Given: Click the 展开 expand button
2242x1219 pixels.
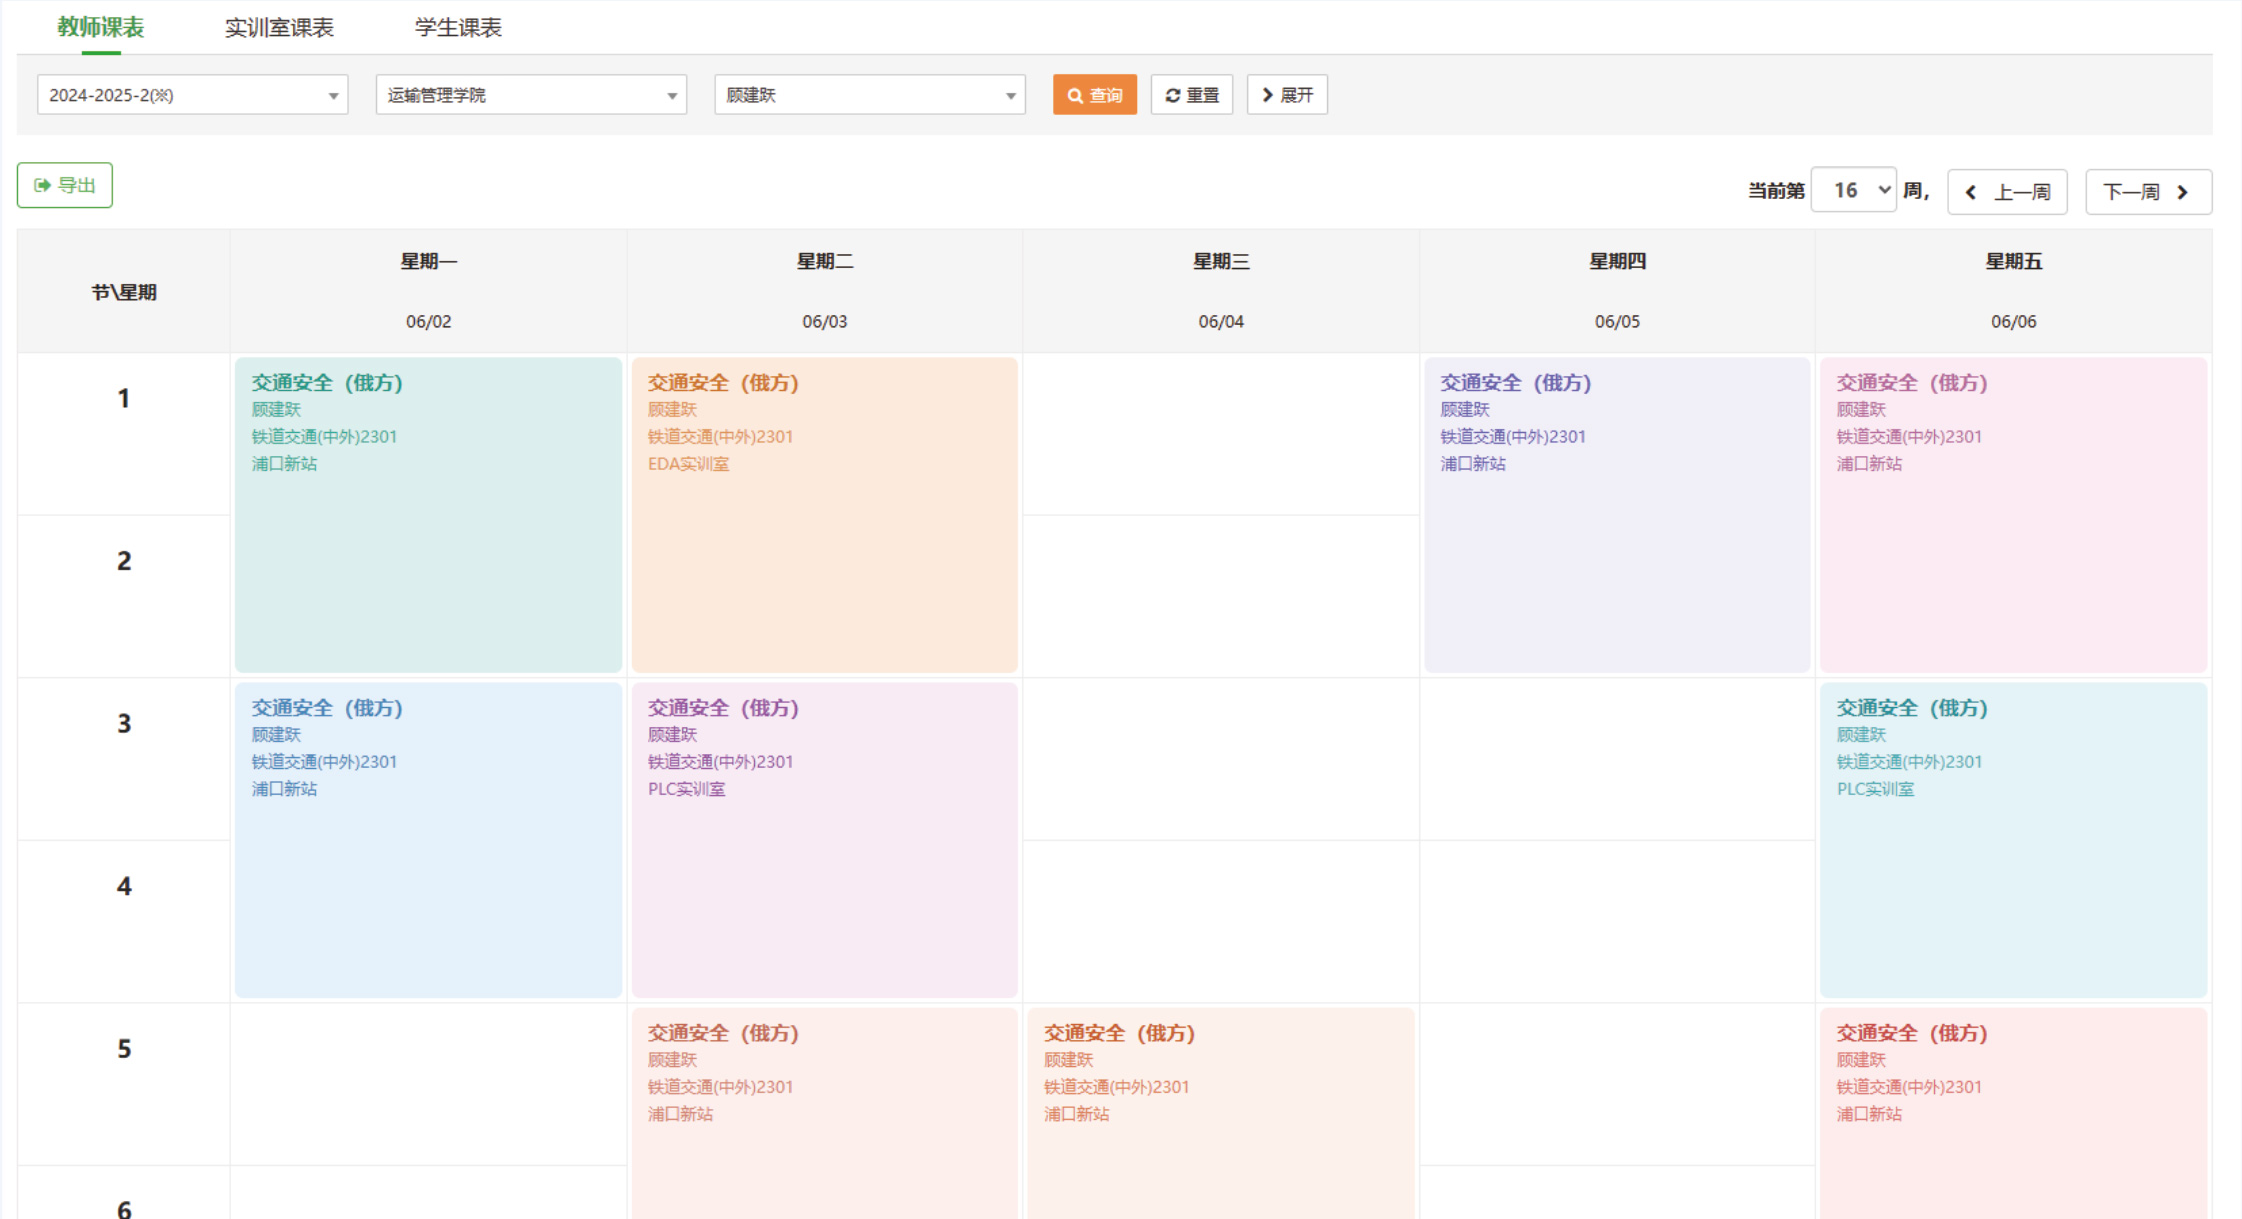Looking at the screenshot, I should point(1287,95).
